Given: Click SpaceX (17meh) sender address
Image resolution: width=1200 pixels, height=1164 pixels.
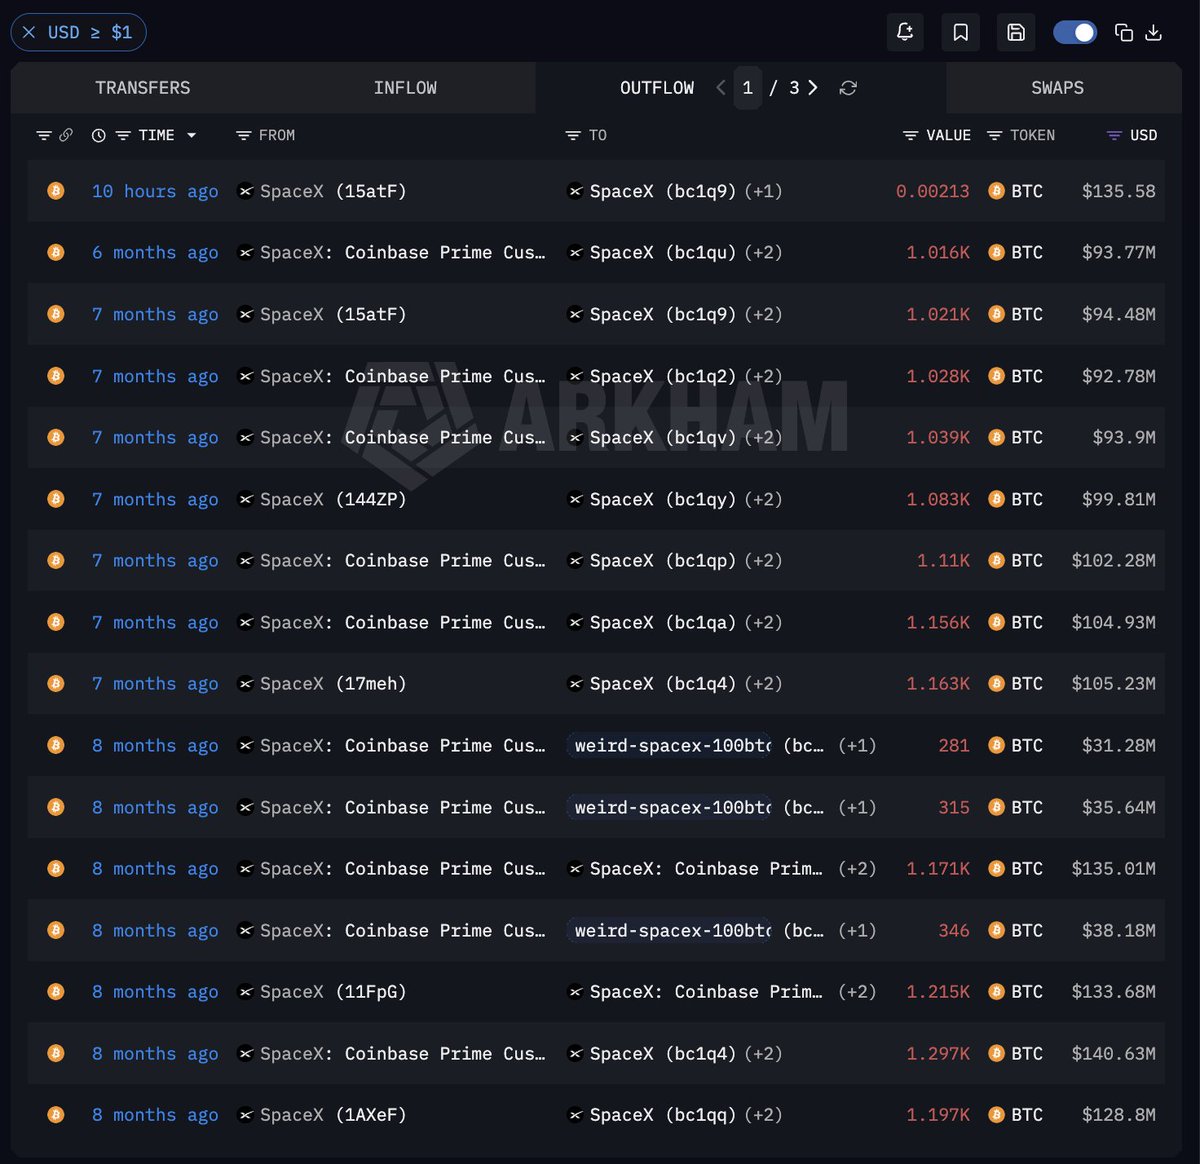Looking at the screenshot, I should [x=333, y=684].
